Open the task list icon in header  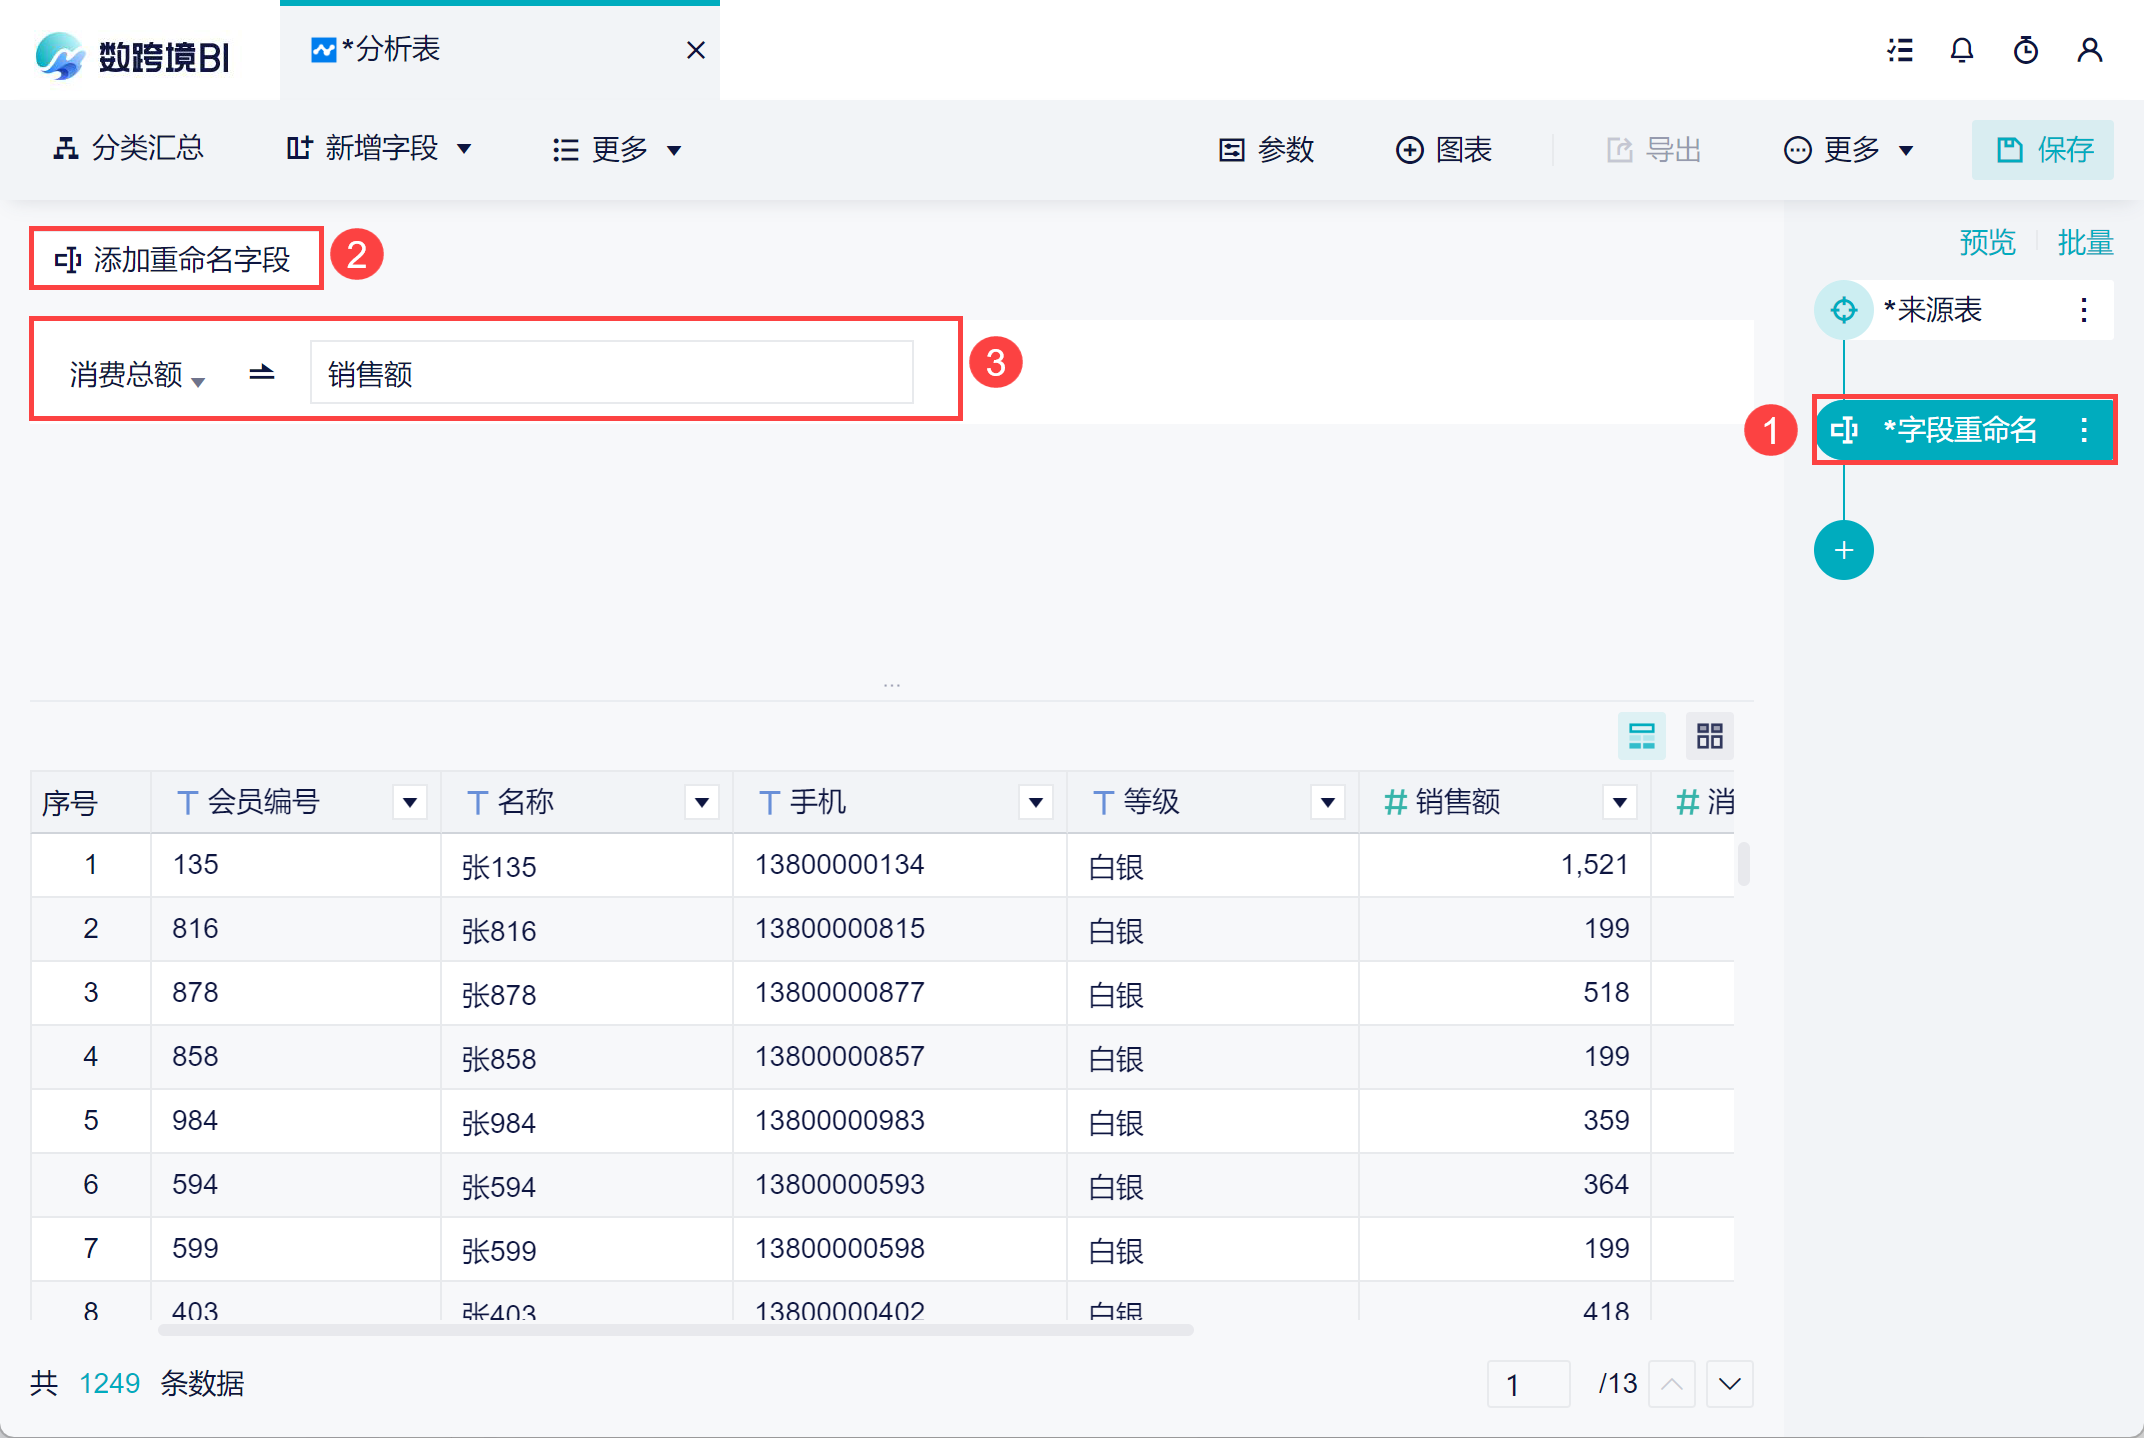click(x=1900, y=51)
